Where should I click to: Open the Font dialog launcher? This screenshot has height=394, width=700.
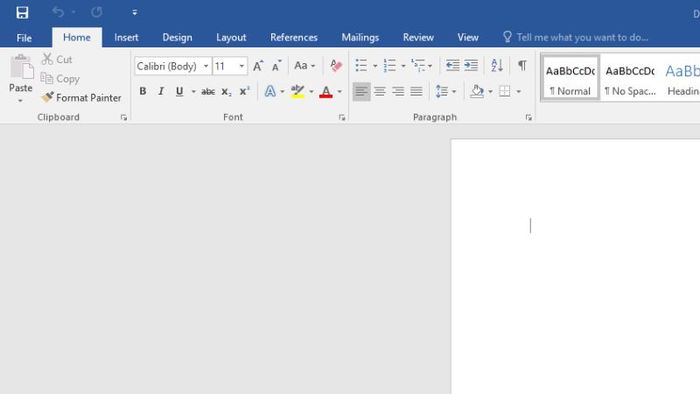pos(342,117)
